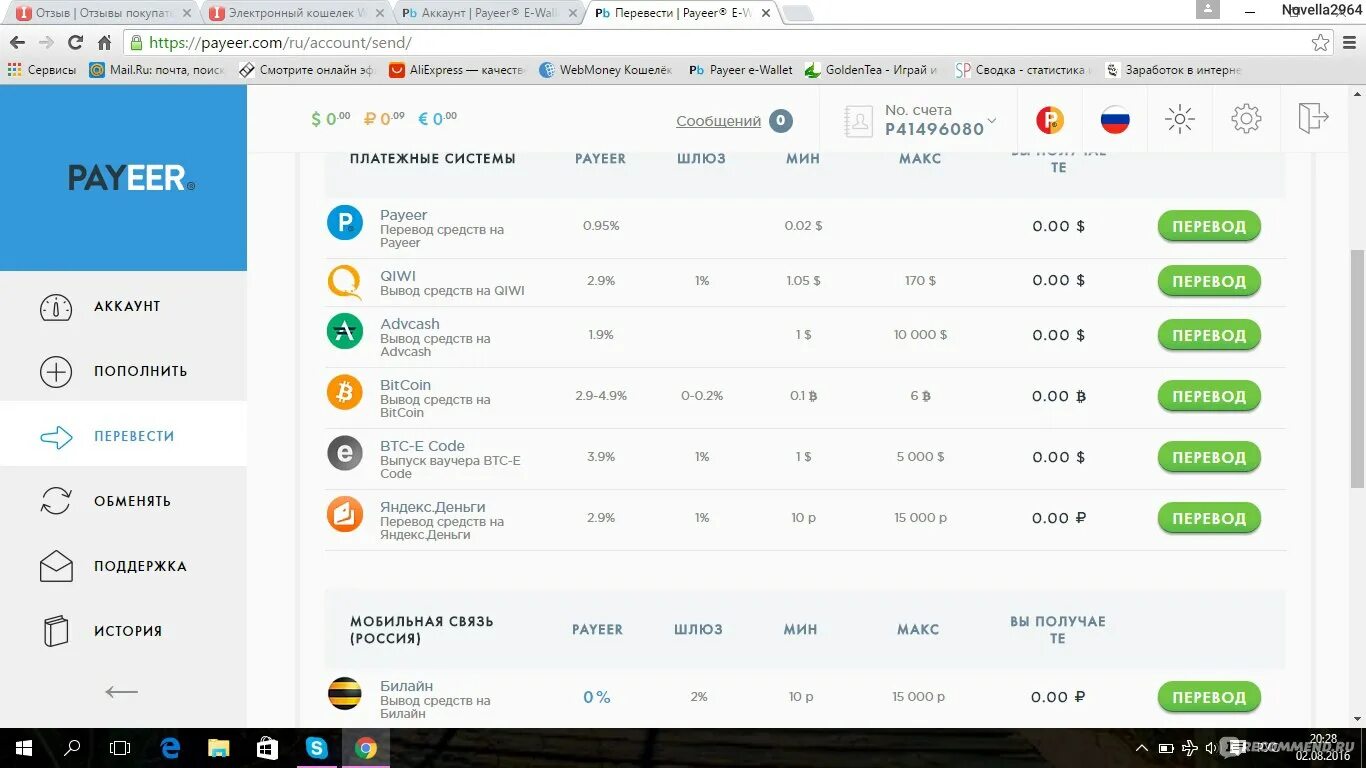1366x768 pixels.
Task: Click the logout door icon
Action: point(1313,117)
